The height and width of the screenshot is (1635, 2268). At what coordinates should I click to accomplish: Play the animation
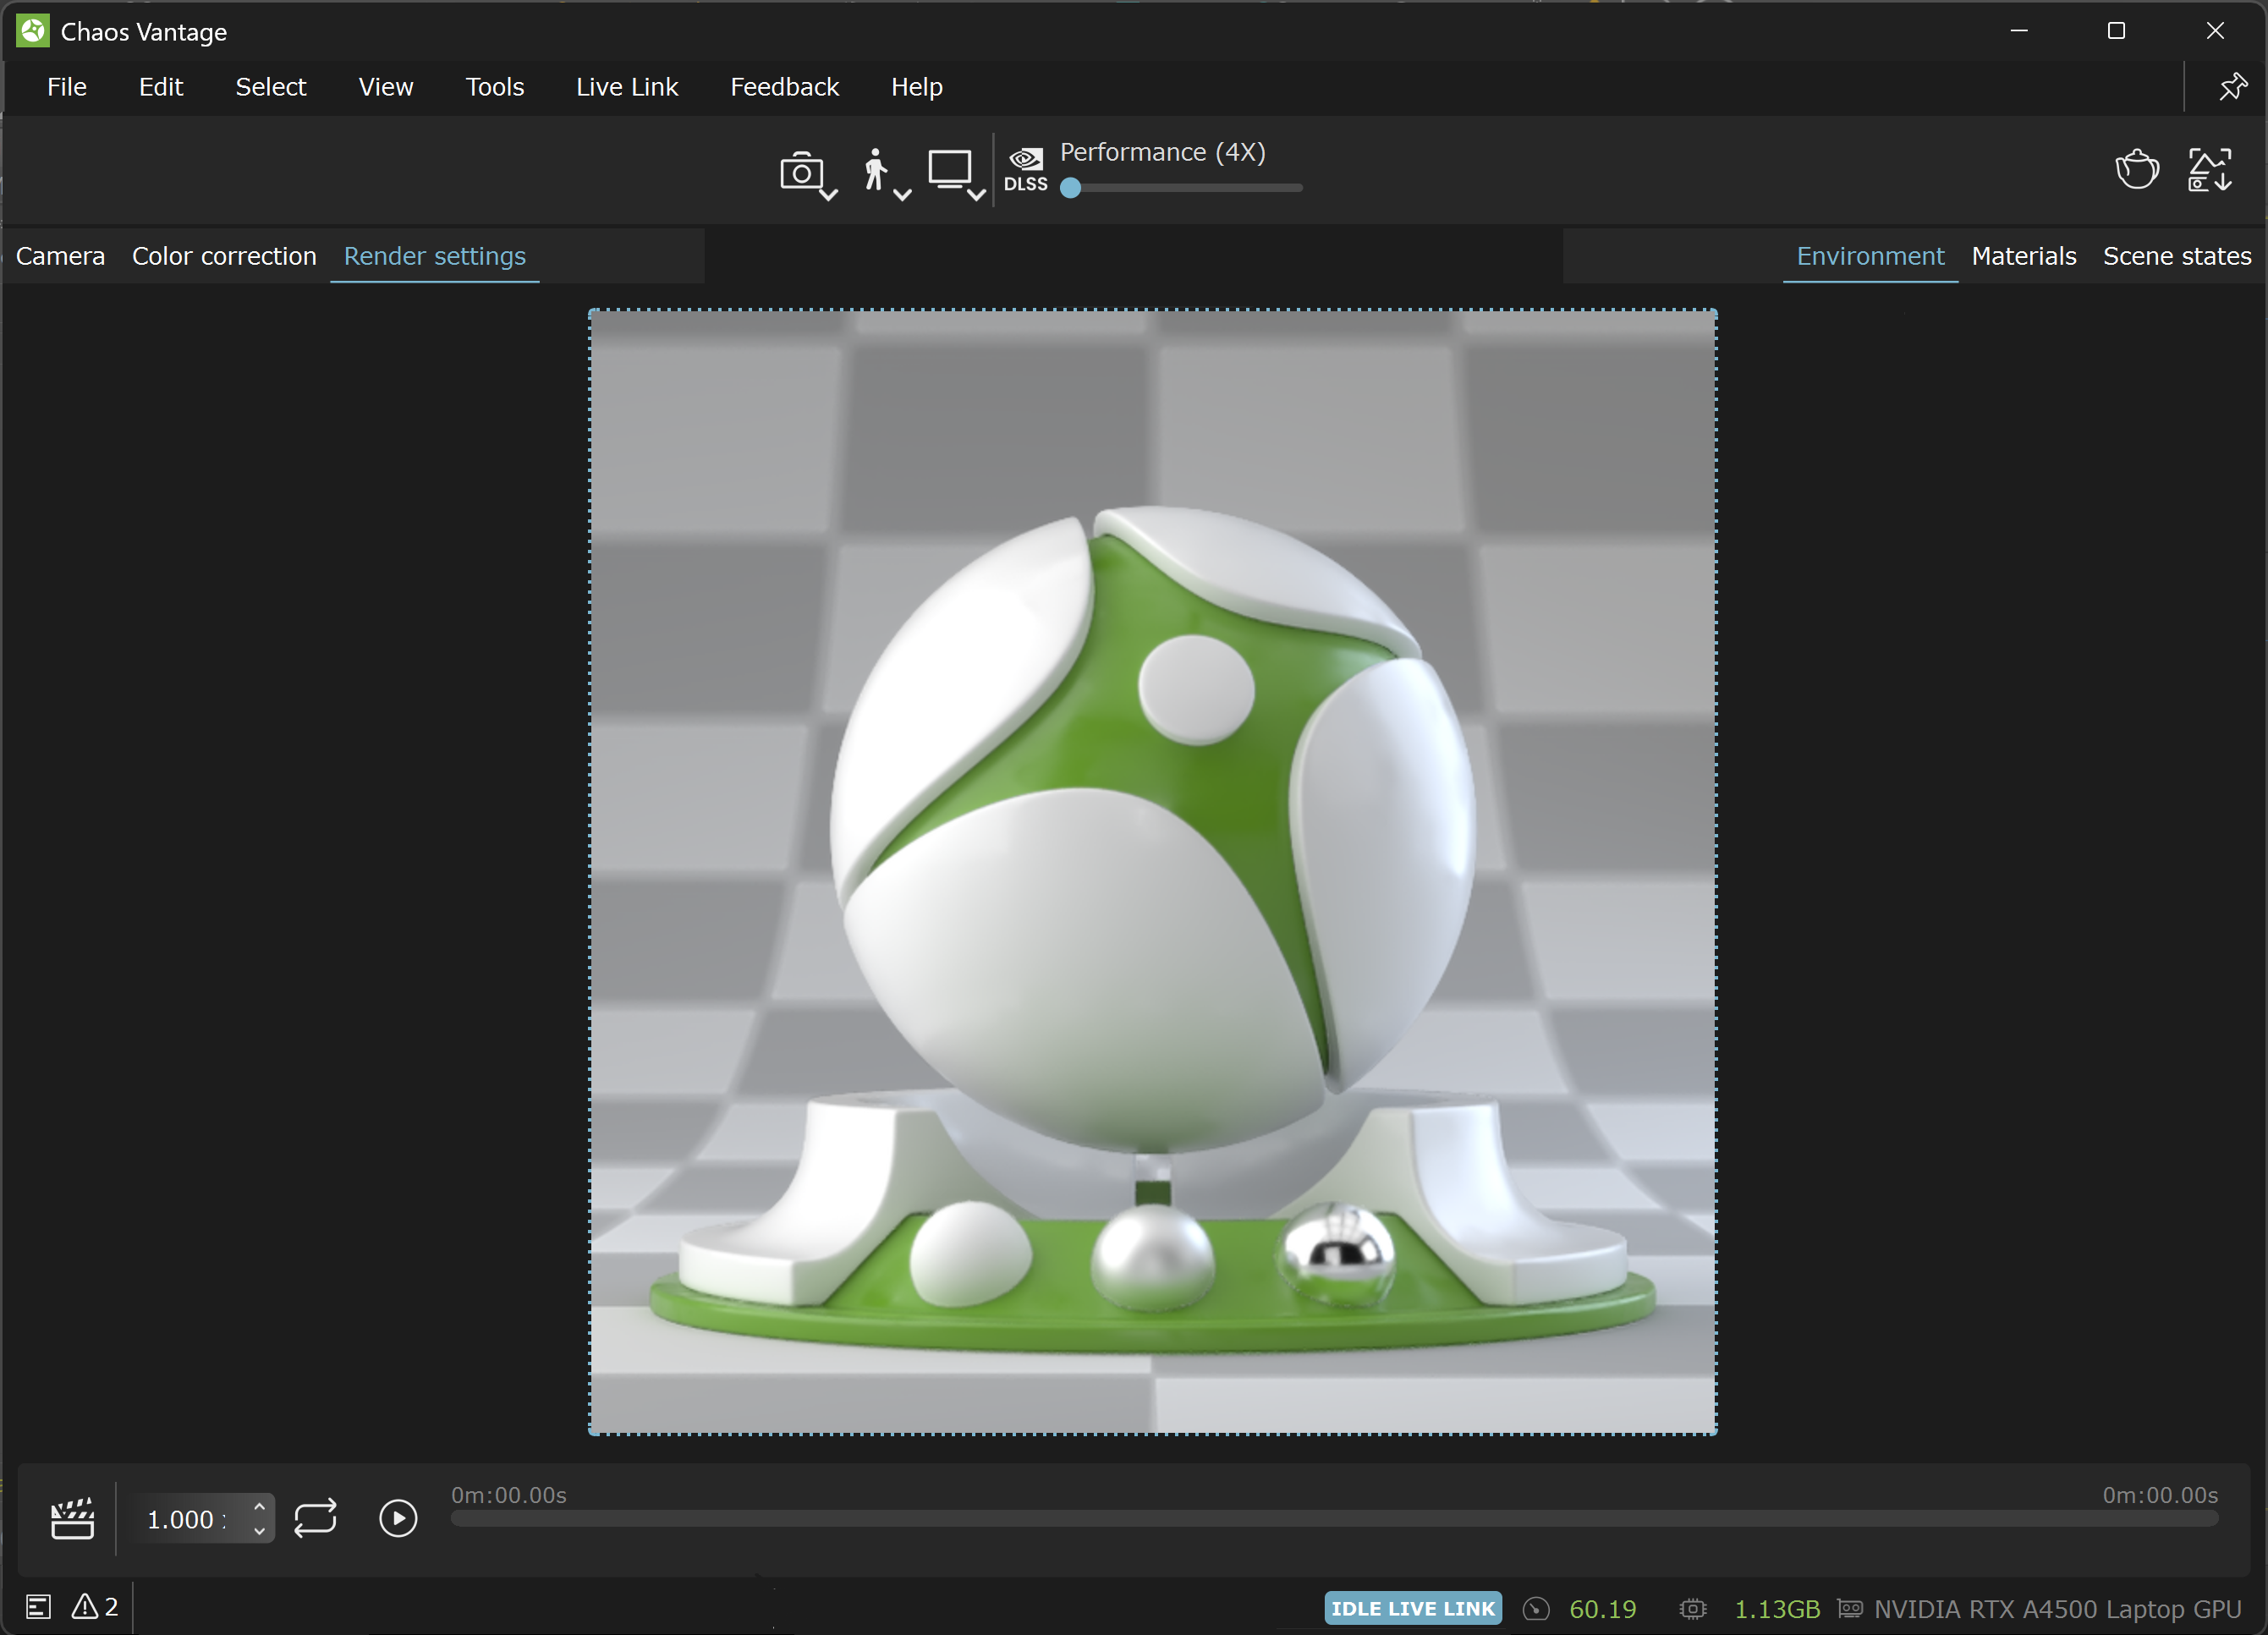(398, 1519)
